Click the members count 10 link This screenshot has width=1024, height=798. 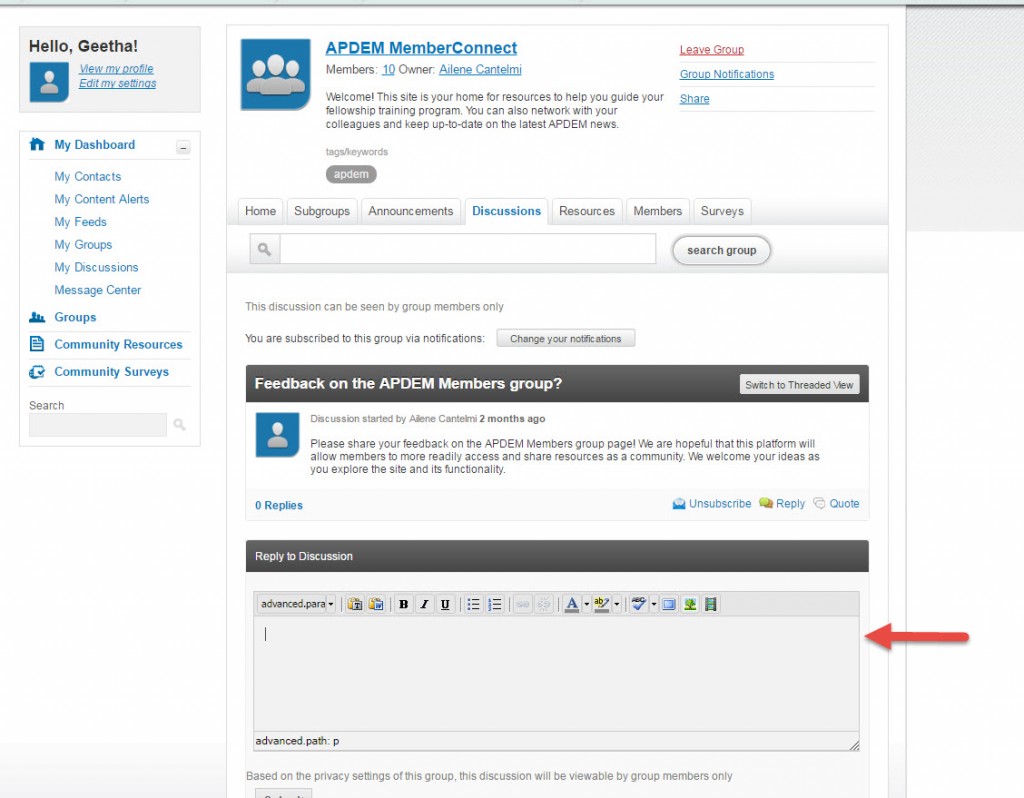(x=389, y=69)
